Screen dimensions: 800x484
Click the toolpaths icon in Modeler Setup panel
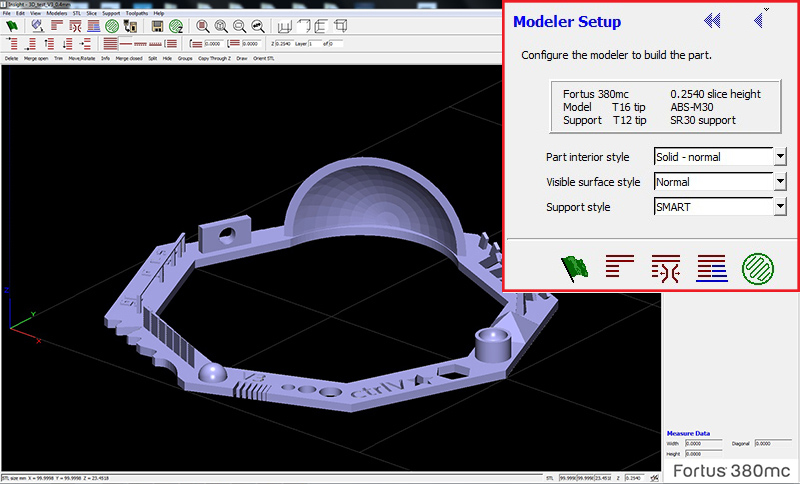click(712, 268)
